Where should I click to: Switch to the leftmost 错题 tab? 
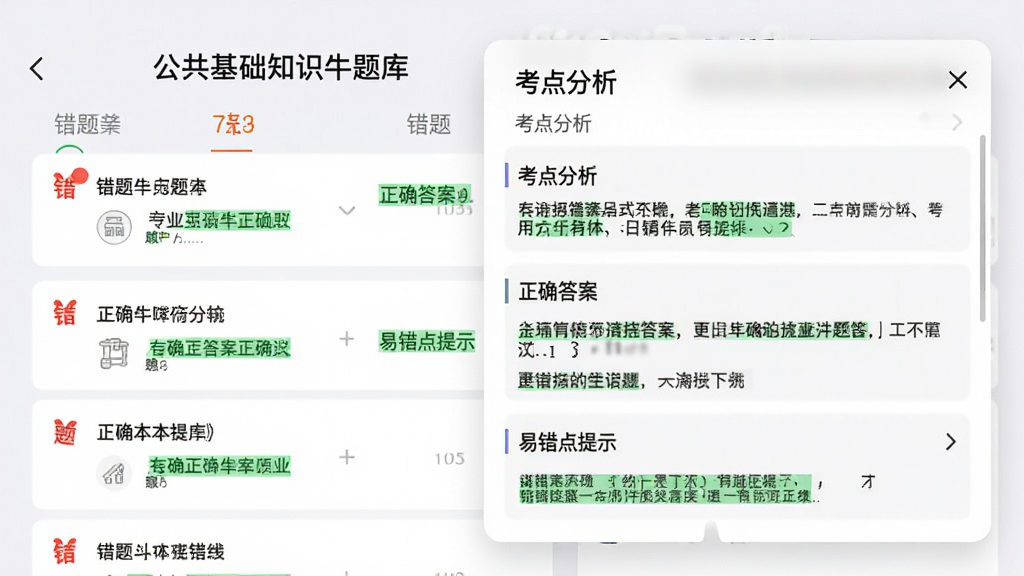tap(88, 124)
